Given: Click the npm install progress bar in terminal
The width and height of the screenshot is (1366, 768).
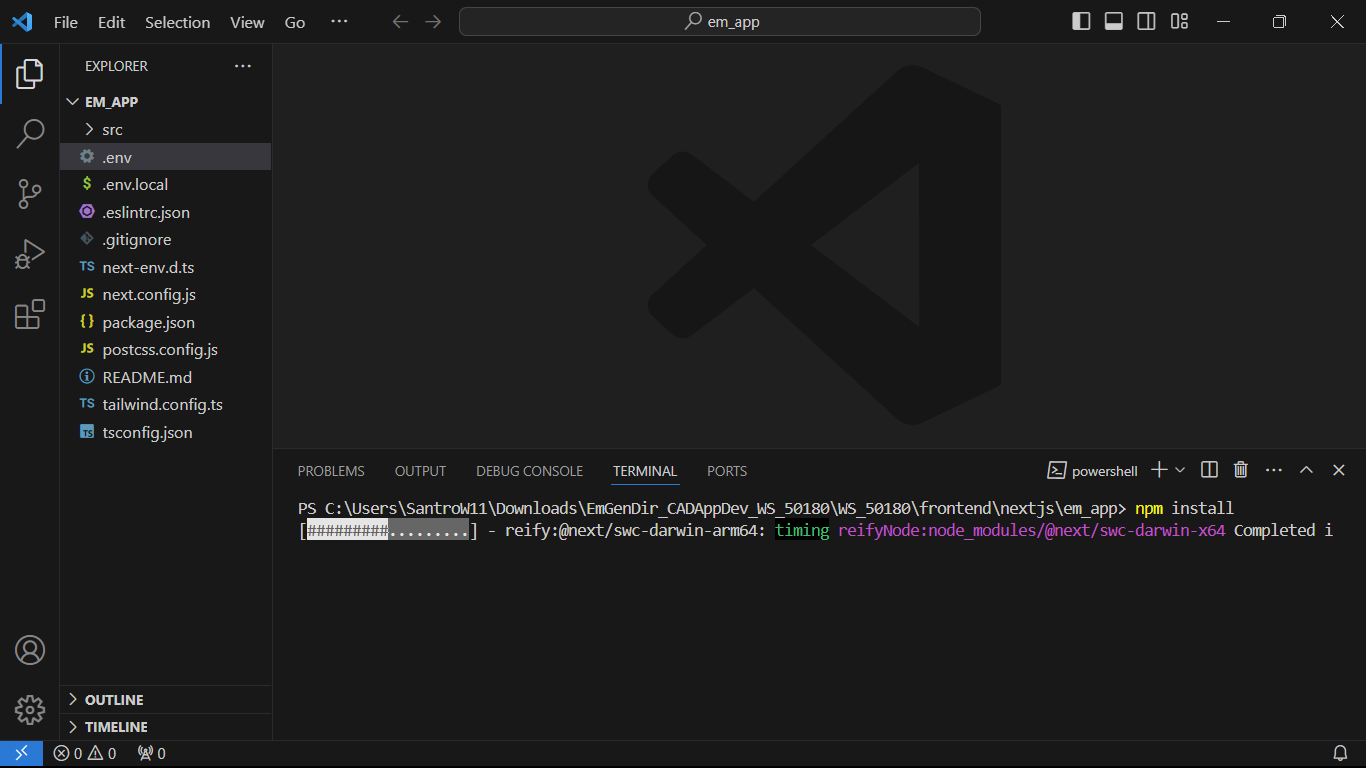Looking at the screenshot, I should pos(388,531).
